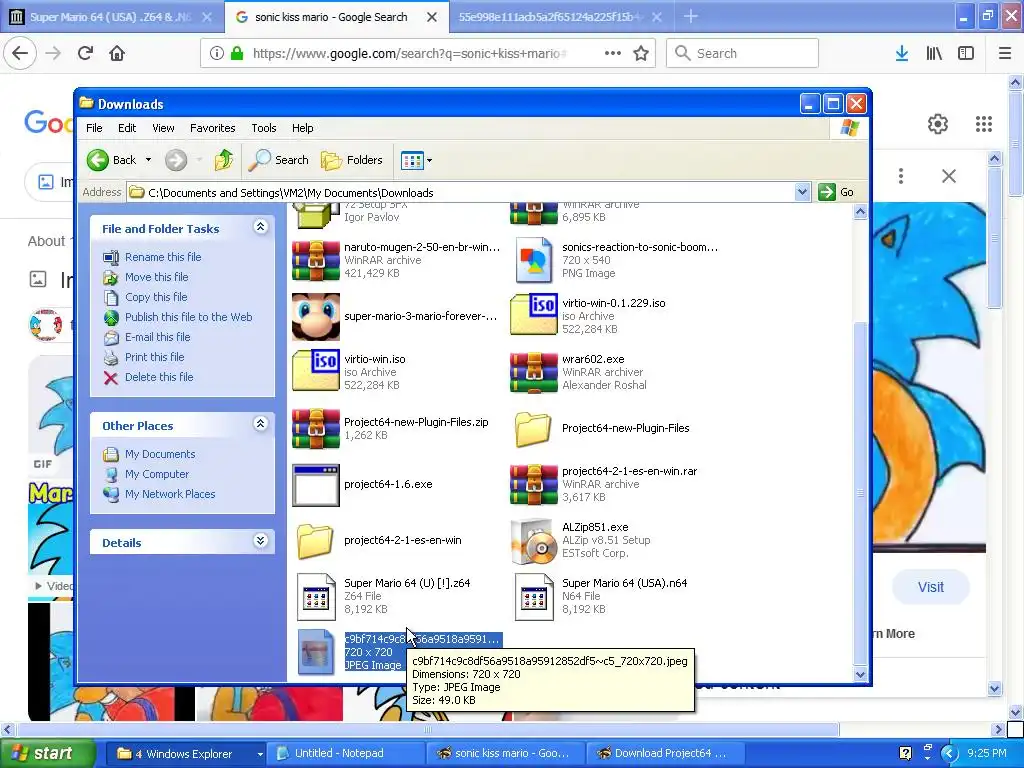Collapse the Other Places panel
Image resolution: width=1024 pixels, height=768 pixels.
(x=260, y=424)
